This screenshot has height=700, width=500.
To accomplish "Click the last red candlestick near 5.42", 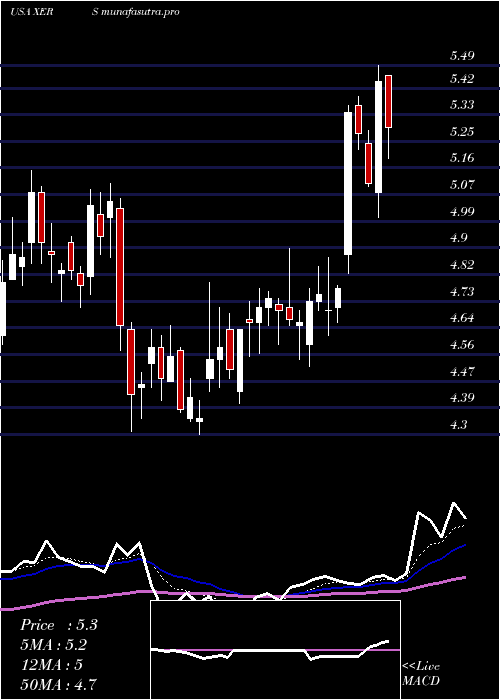I will pos(388,101).
